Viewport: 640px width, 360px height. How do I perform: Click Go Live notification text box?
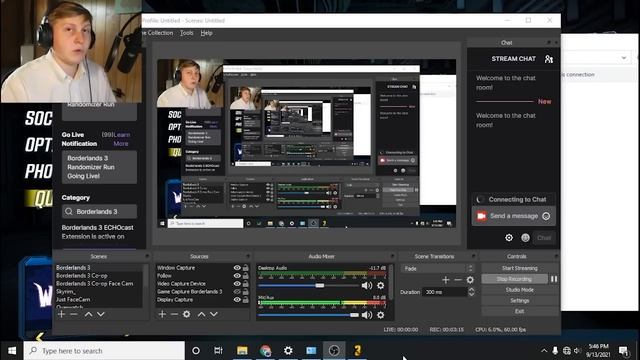click(99, 167)
